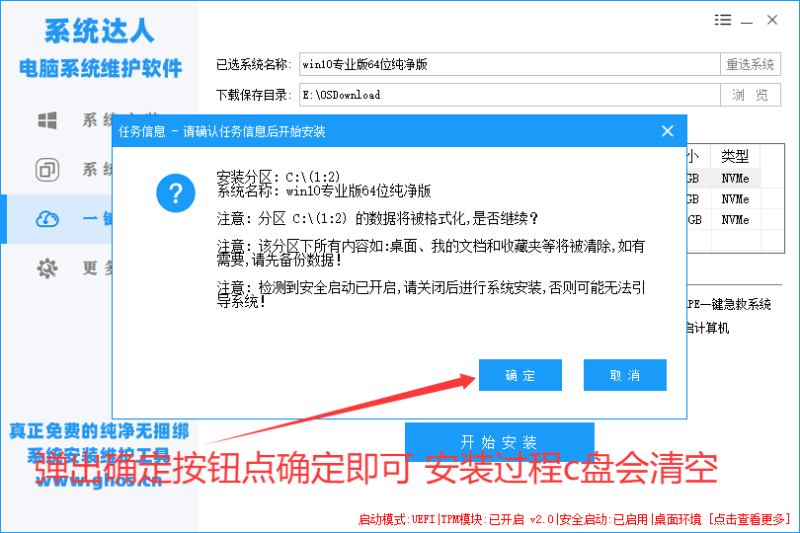
Task: Click the 类型 column header
Action: [x=735, y=156]
